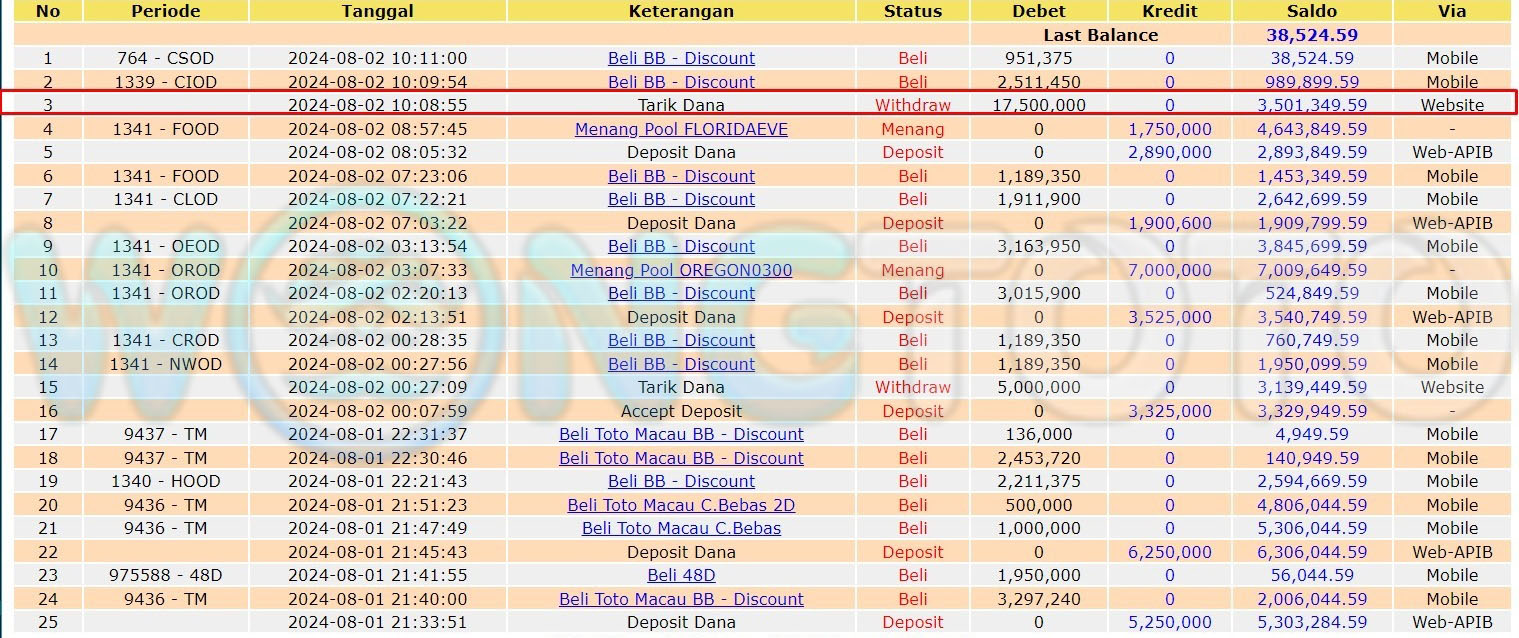Click the Debet column header
This screenshot has height=638, width=1519.
pyautogui.click(x=1039, y=11)
